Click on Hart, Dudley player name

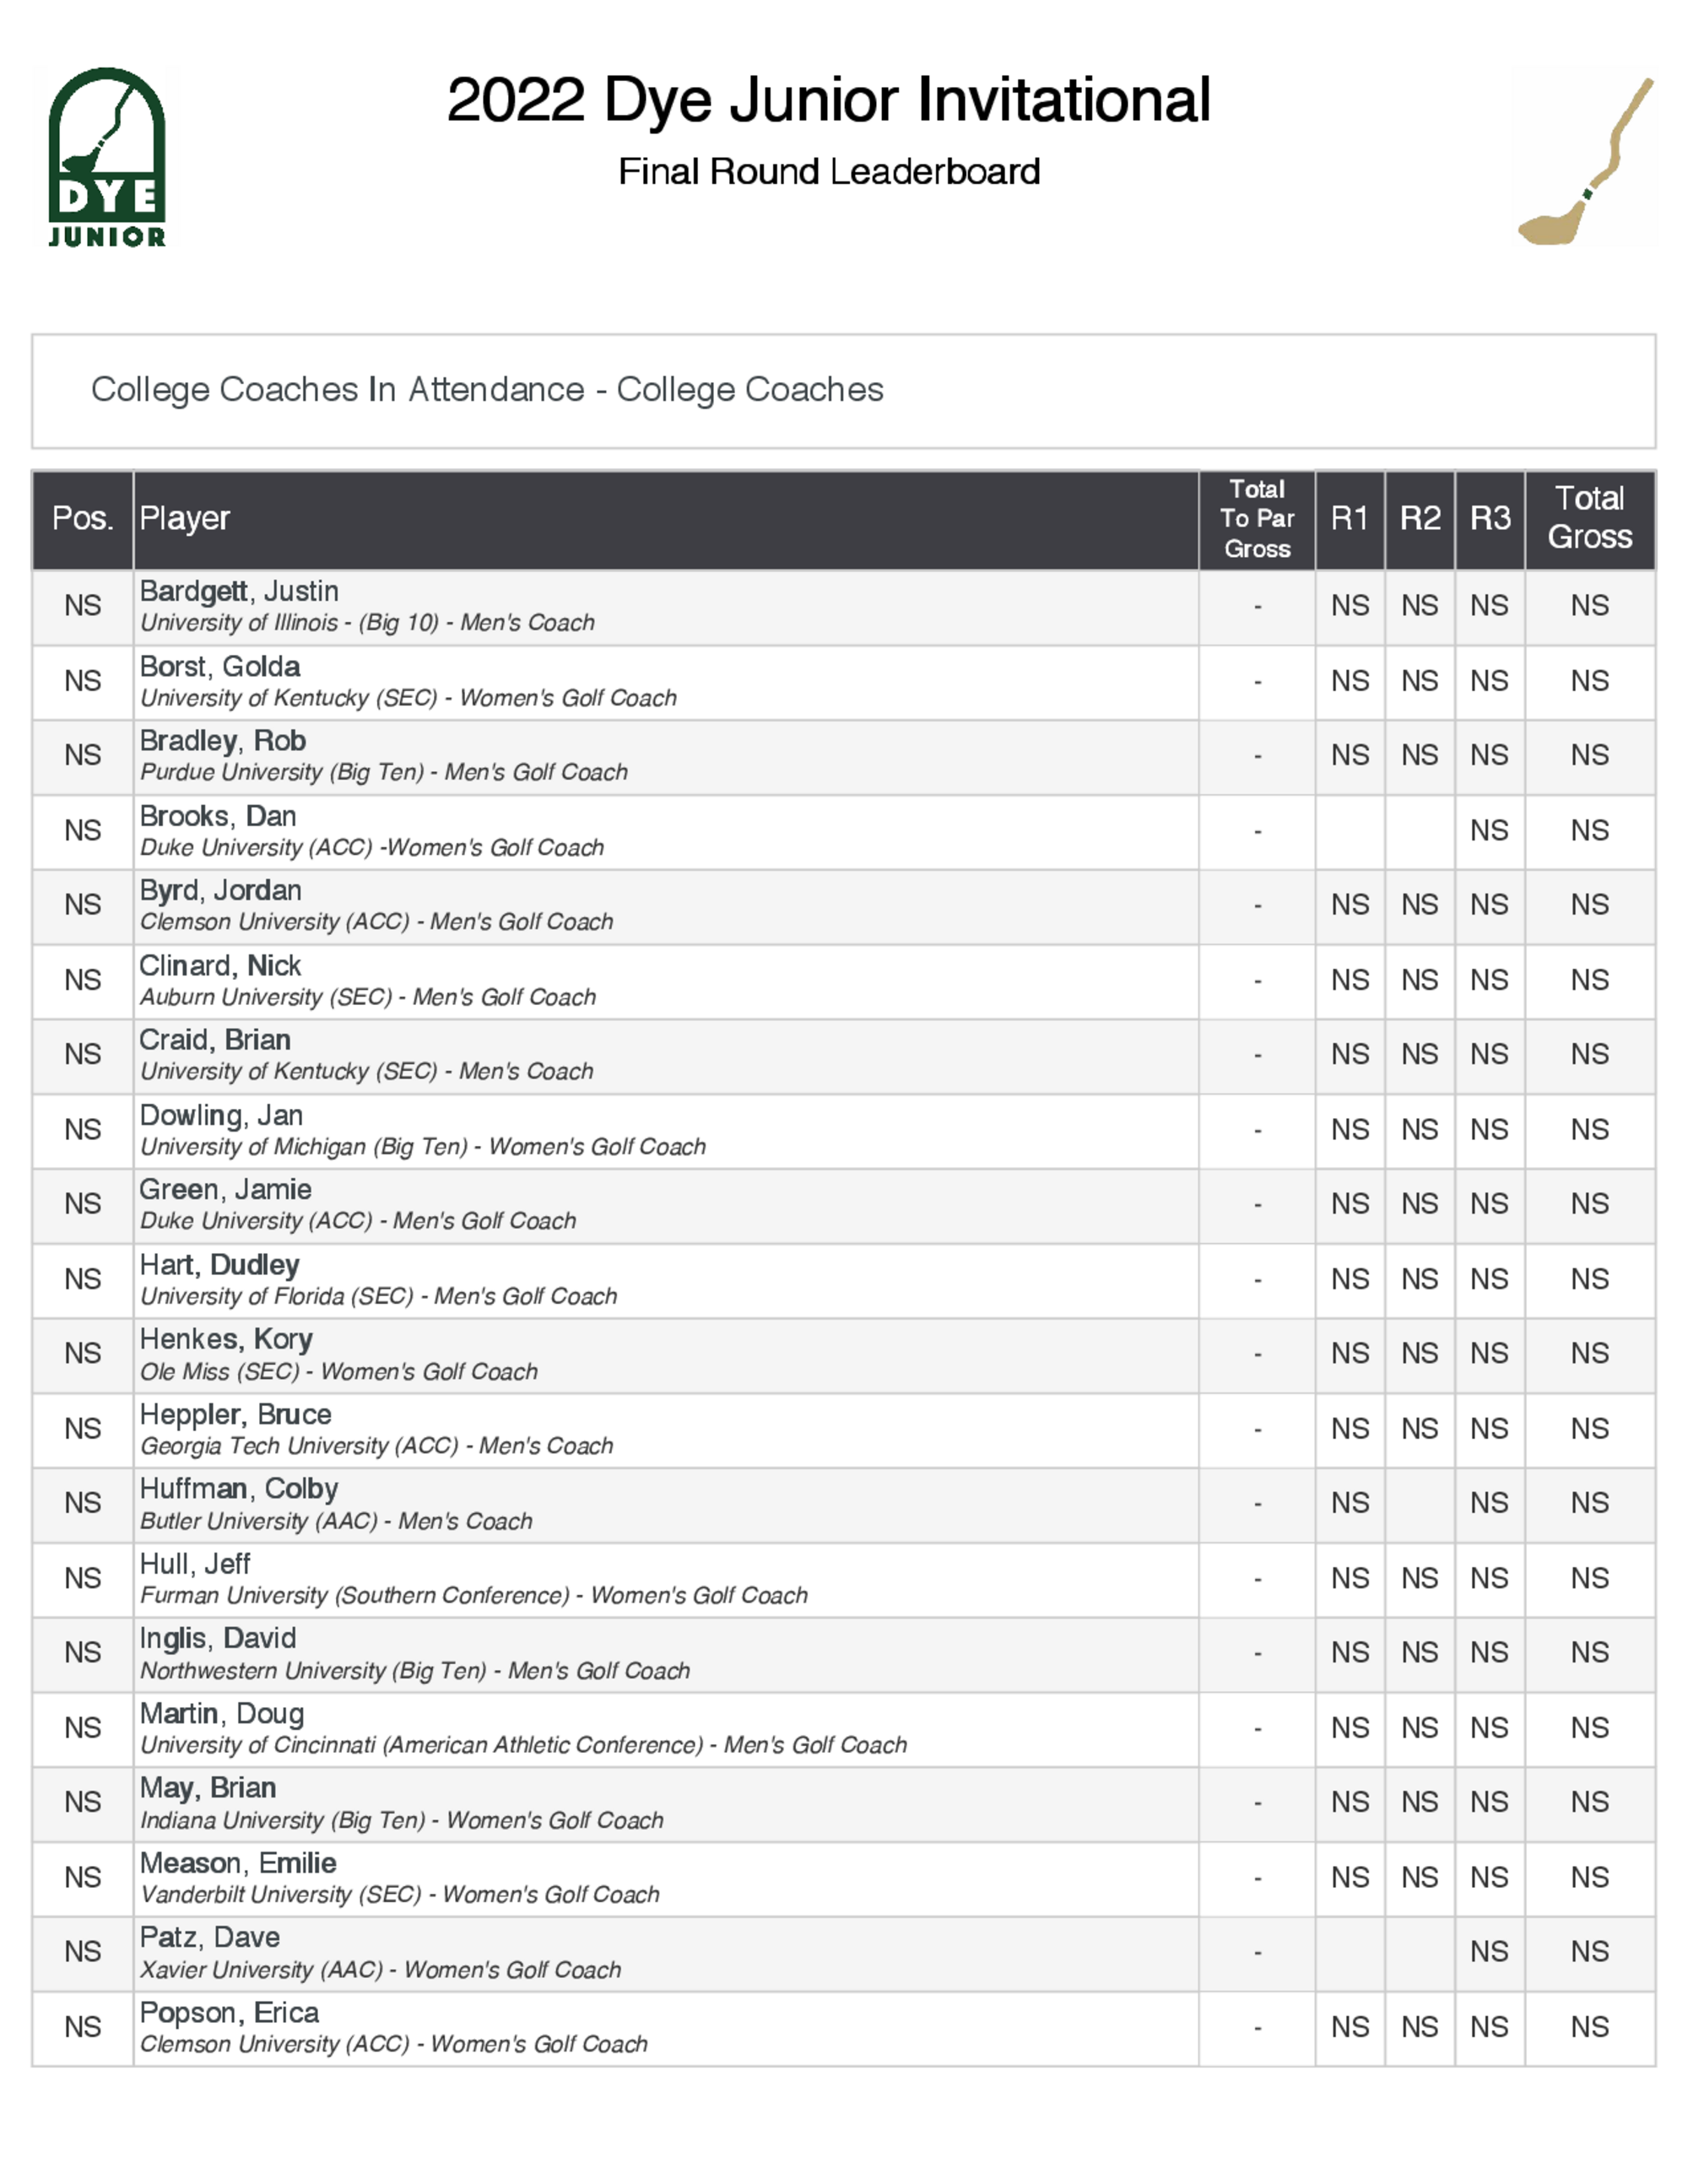[220, 1265]
